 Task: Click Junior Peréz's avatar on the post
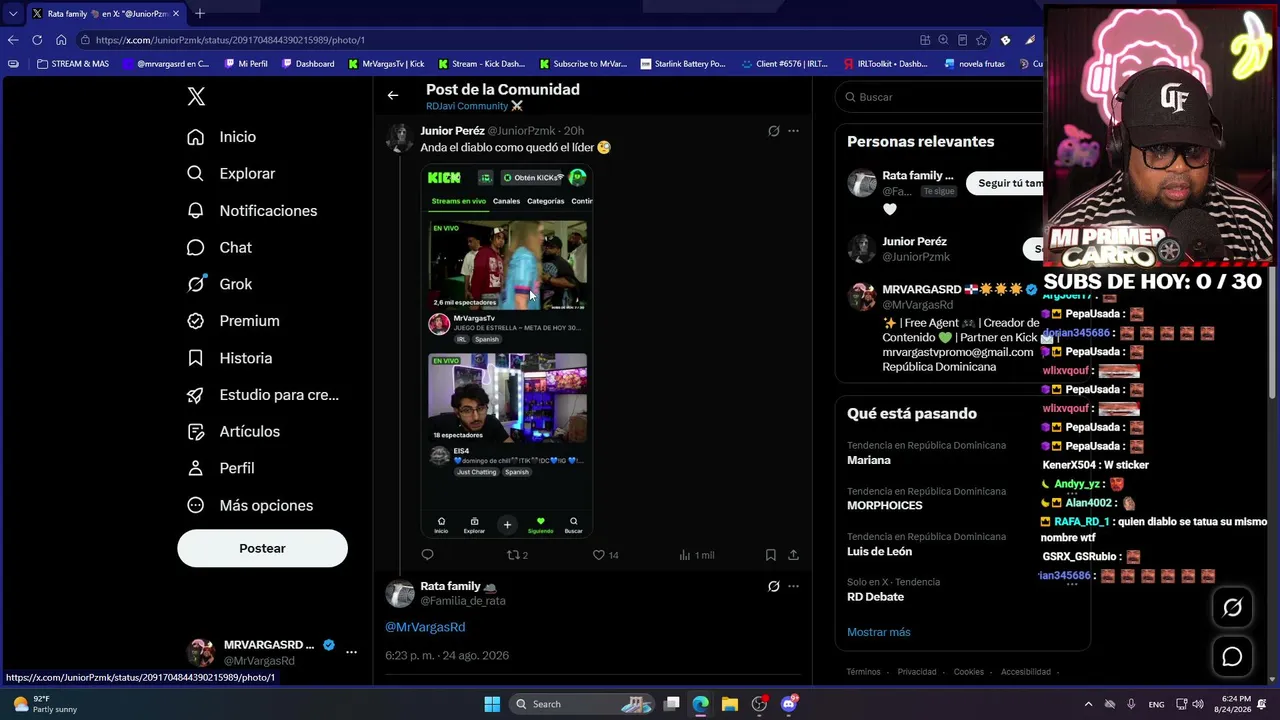[x=400, y=138]
